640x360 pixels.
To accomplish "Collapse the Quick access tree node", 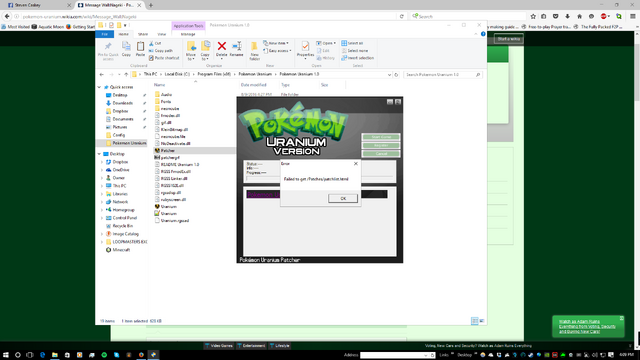I will 99,87.
